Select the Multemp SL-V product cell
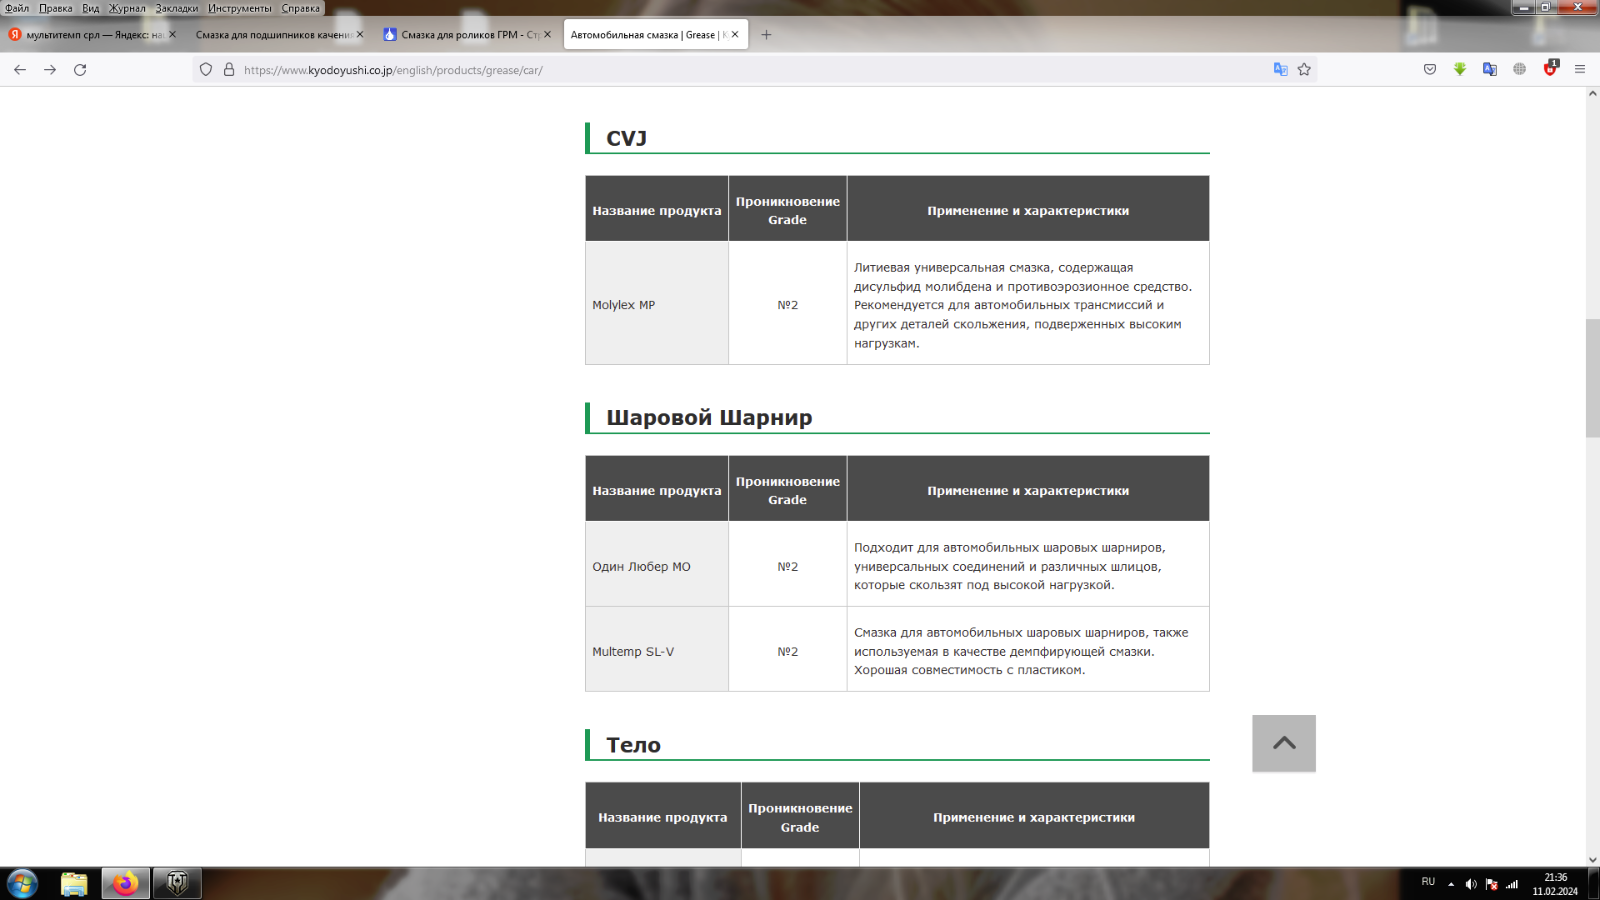 click(x=657, y=650)
